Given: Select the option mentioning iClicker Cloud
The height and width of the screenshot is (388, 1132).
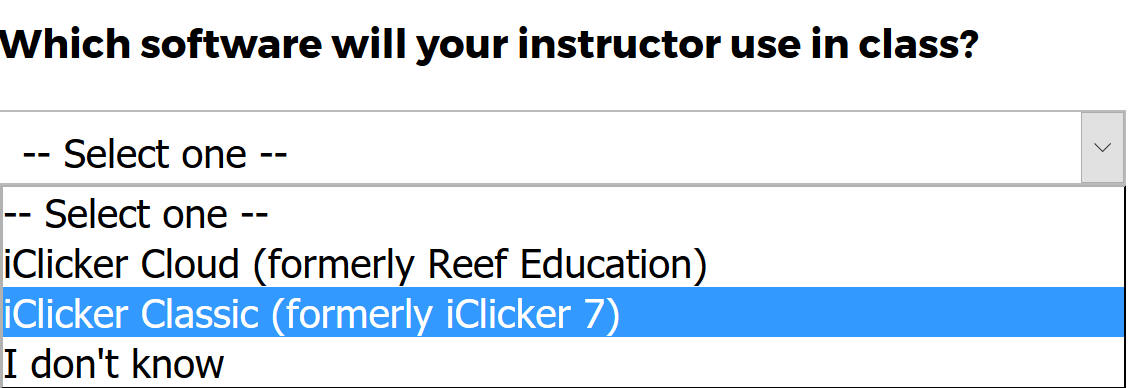Looking at the screenshot, I should (x=563, y=263).
